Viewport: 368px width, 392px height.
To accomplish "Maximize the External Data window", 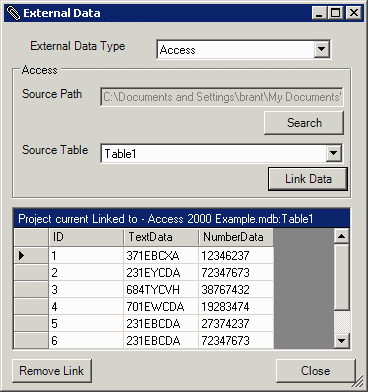I will tap(335, 13).
